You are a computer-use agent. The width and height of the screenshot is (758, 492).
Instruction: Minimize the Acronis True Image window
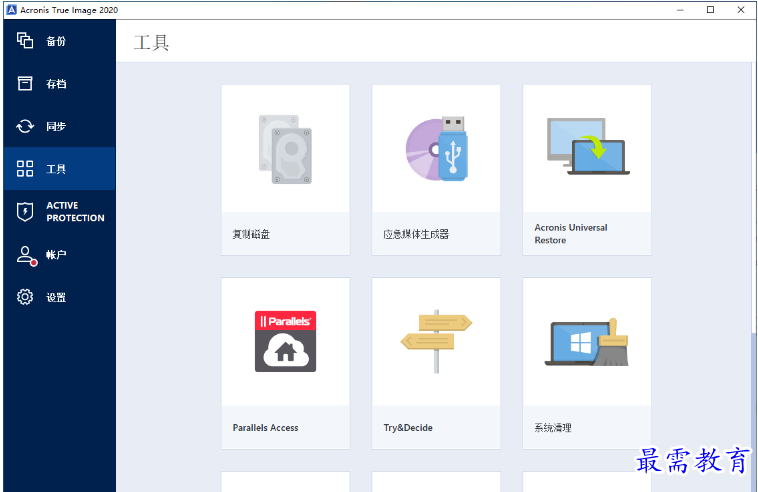pos(680,10)
